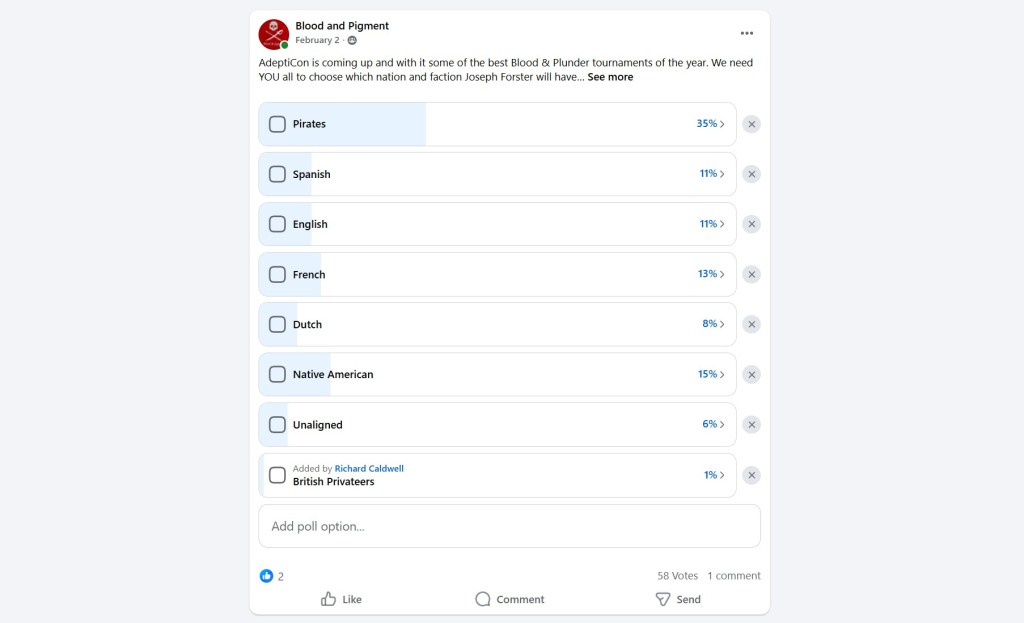1024x623 pixels.
Task: Comment on the poll post
Action: click(510, 599)
